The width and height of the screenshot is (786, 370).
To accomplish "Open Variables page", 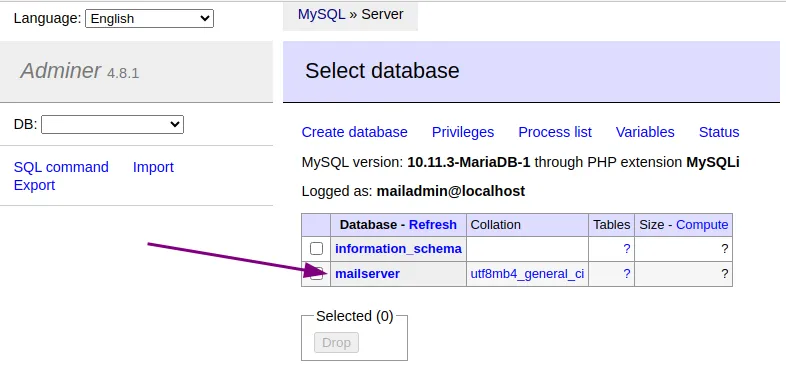I will tap(645, 132).
